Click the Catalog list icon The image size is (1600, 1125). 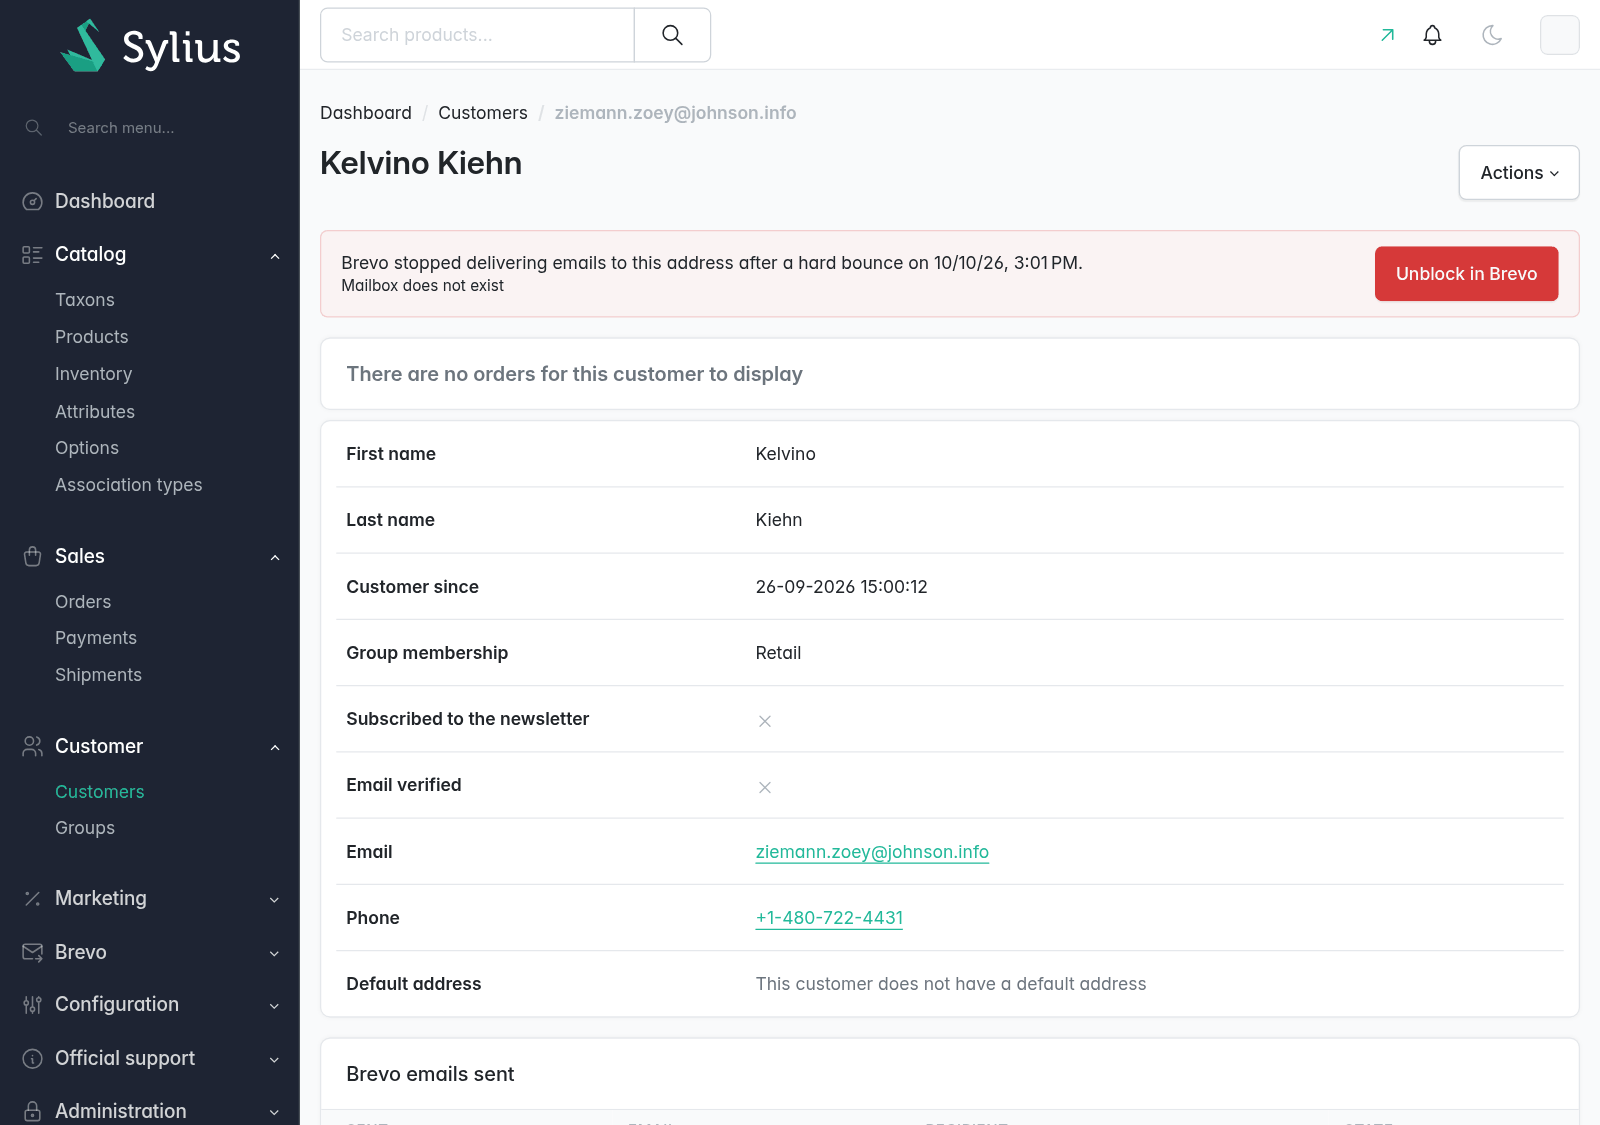[x=33, y=255]
